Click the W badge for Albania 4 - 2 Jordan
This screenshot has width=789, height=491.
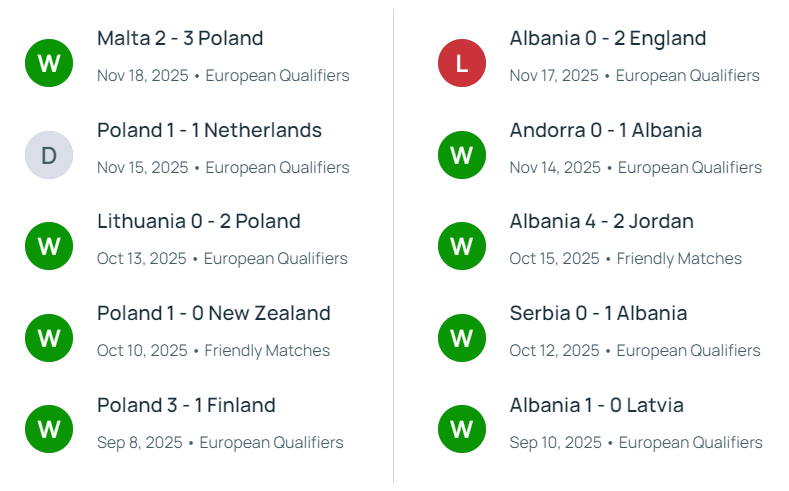coord(461,246)
